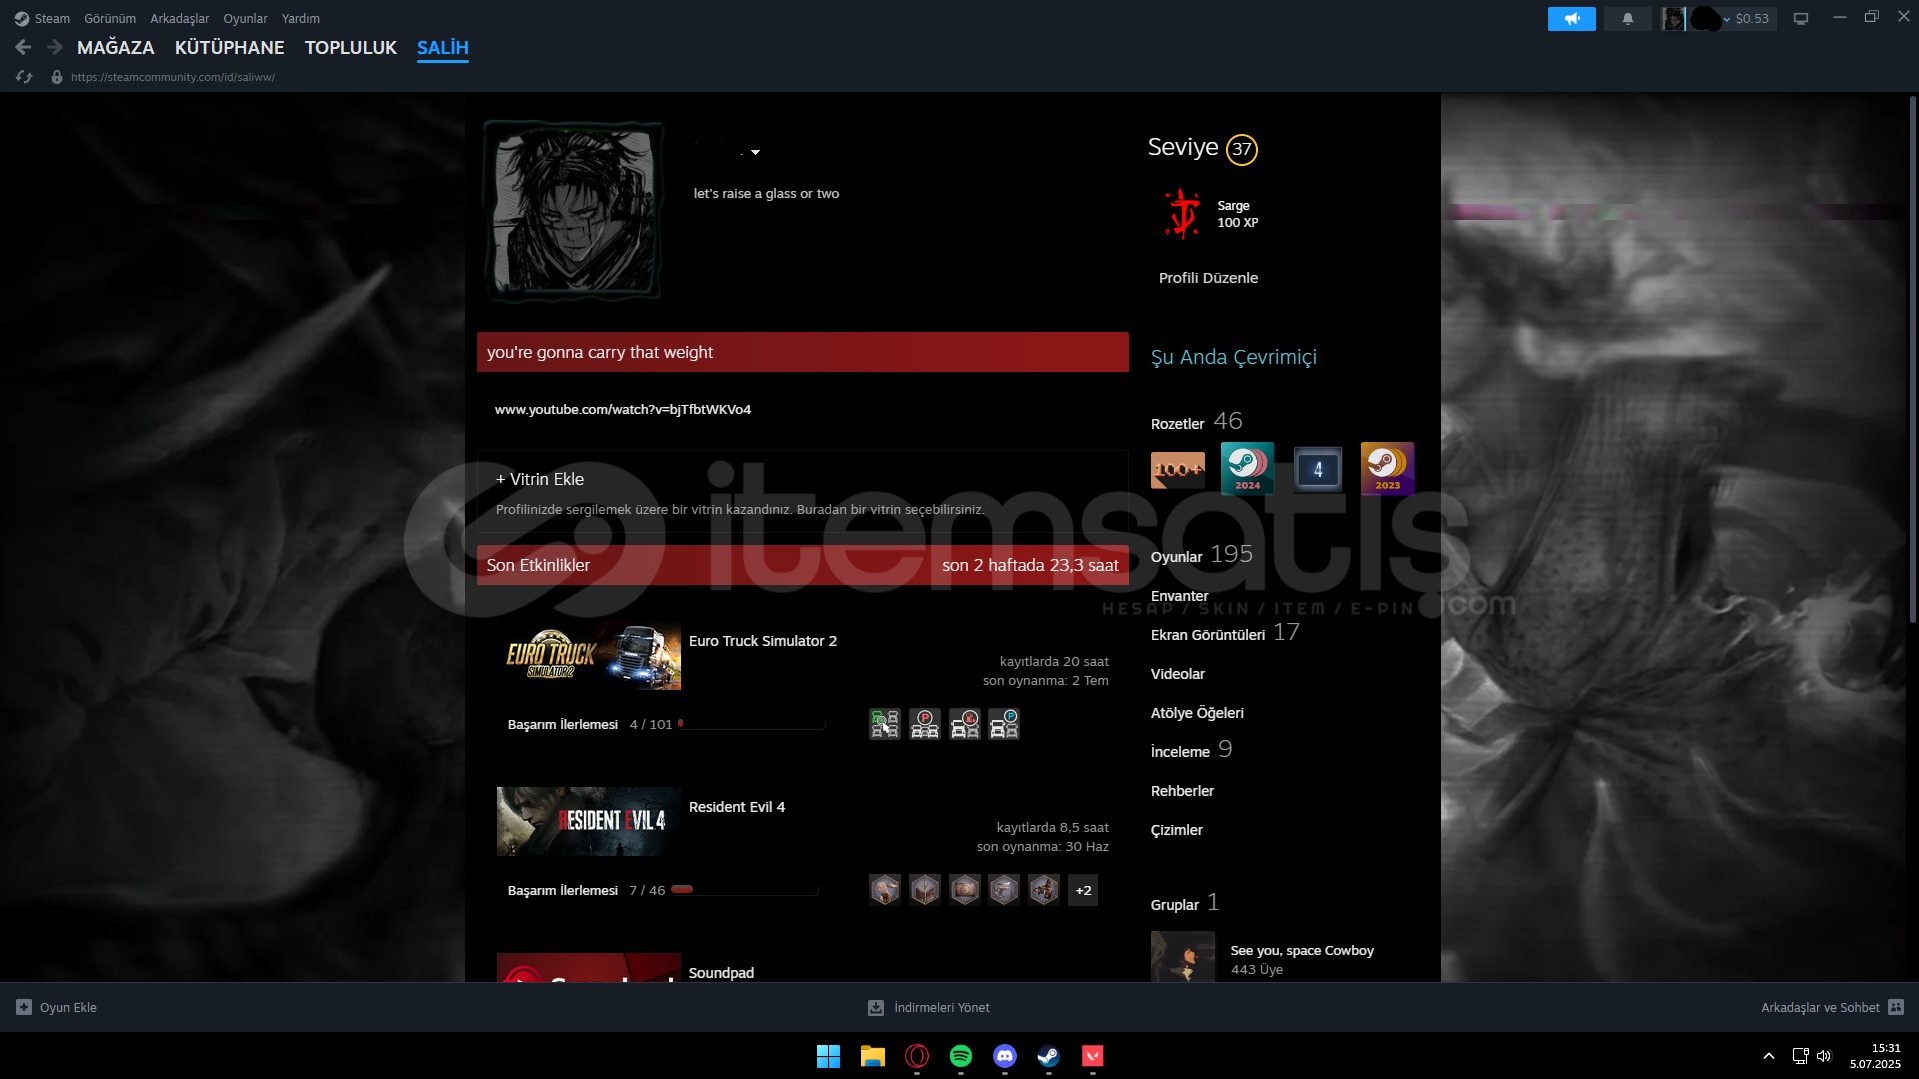Click + Vitrin Ekle
The width and height of the screenshot is (1919, 1079).
(x=540, y=479)
